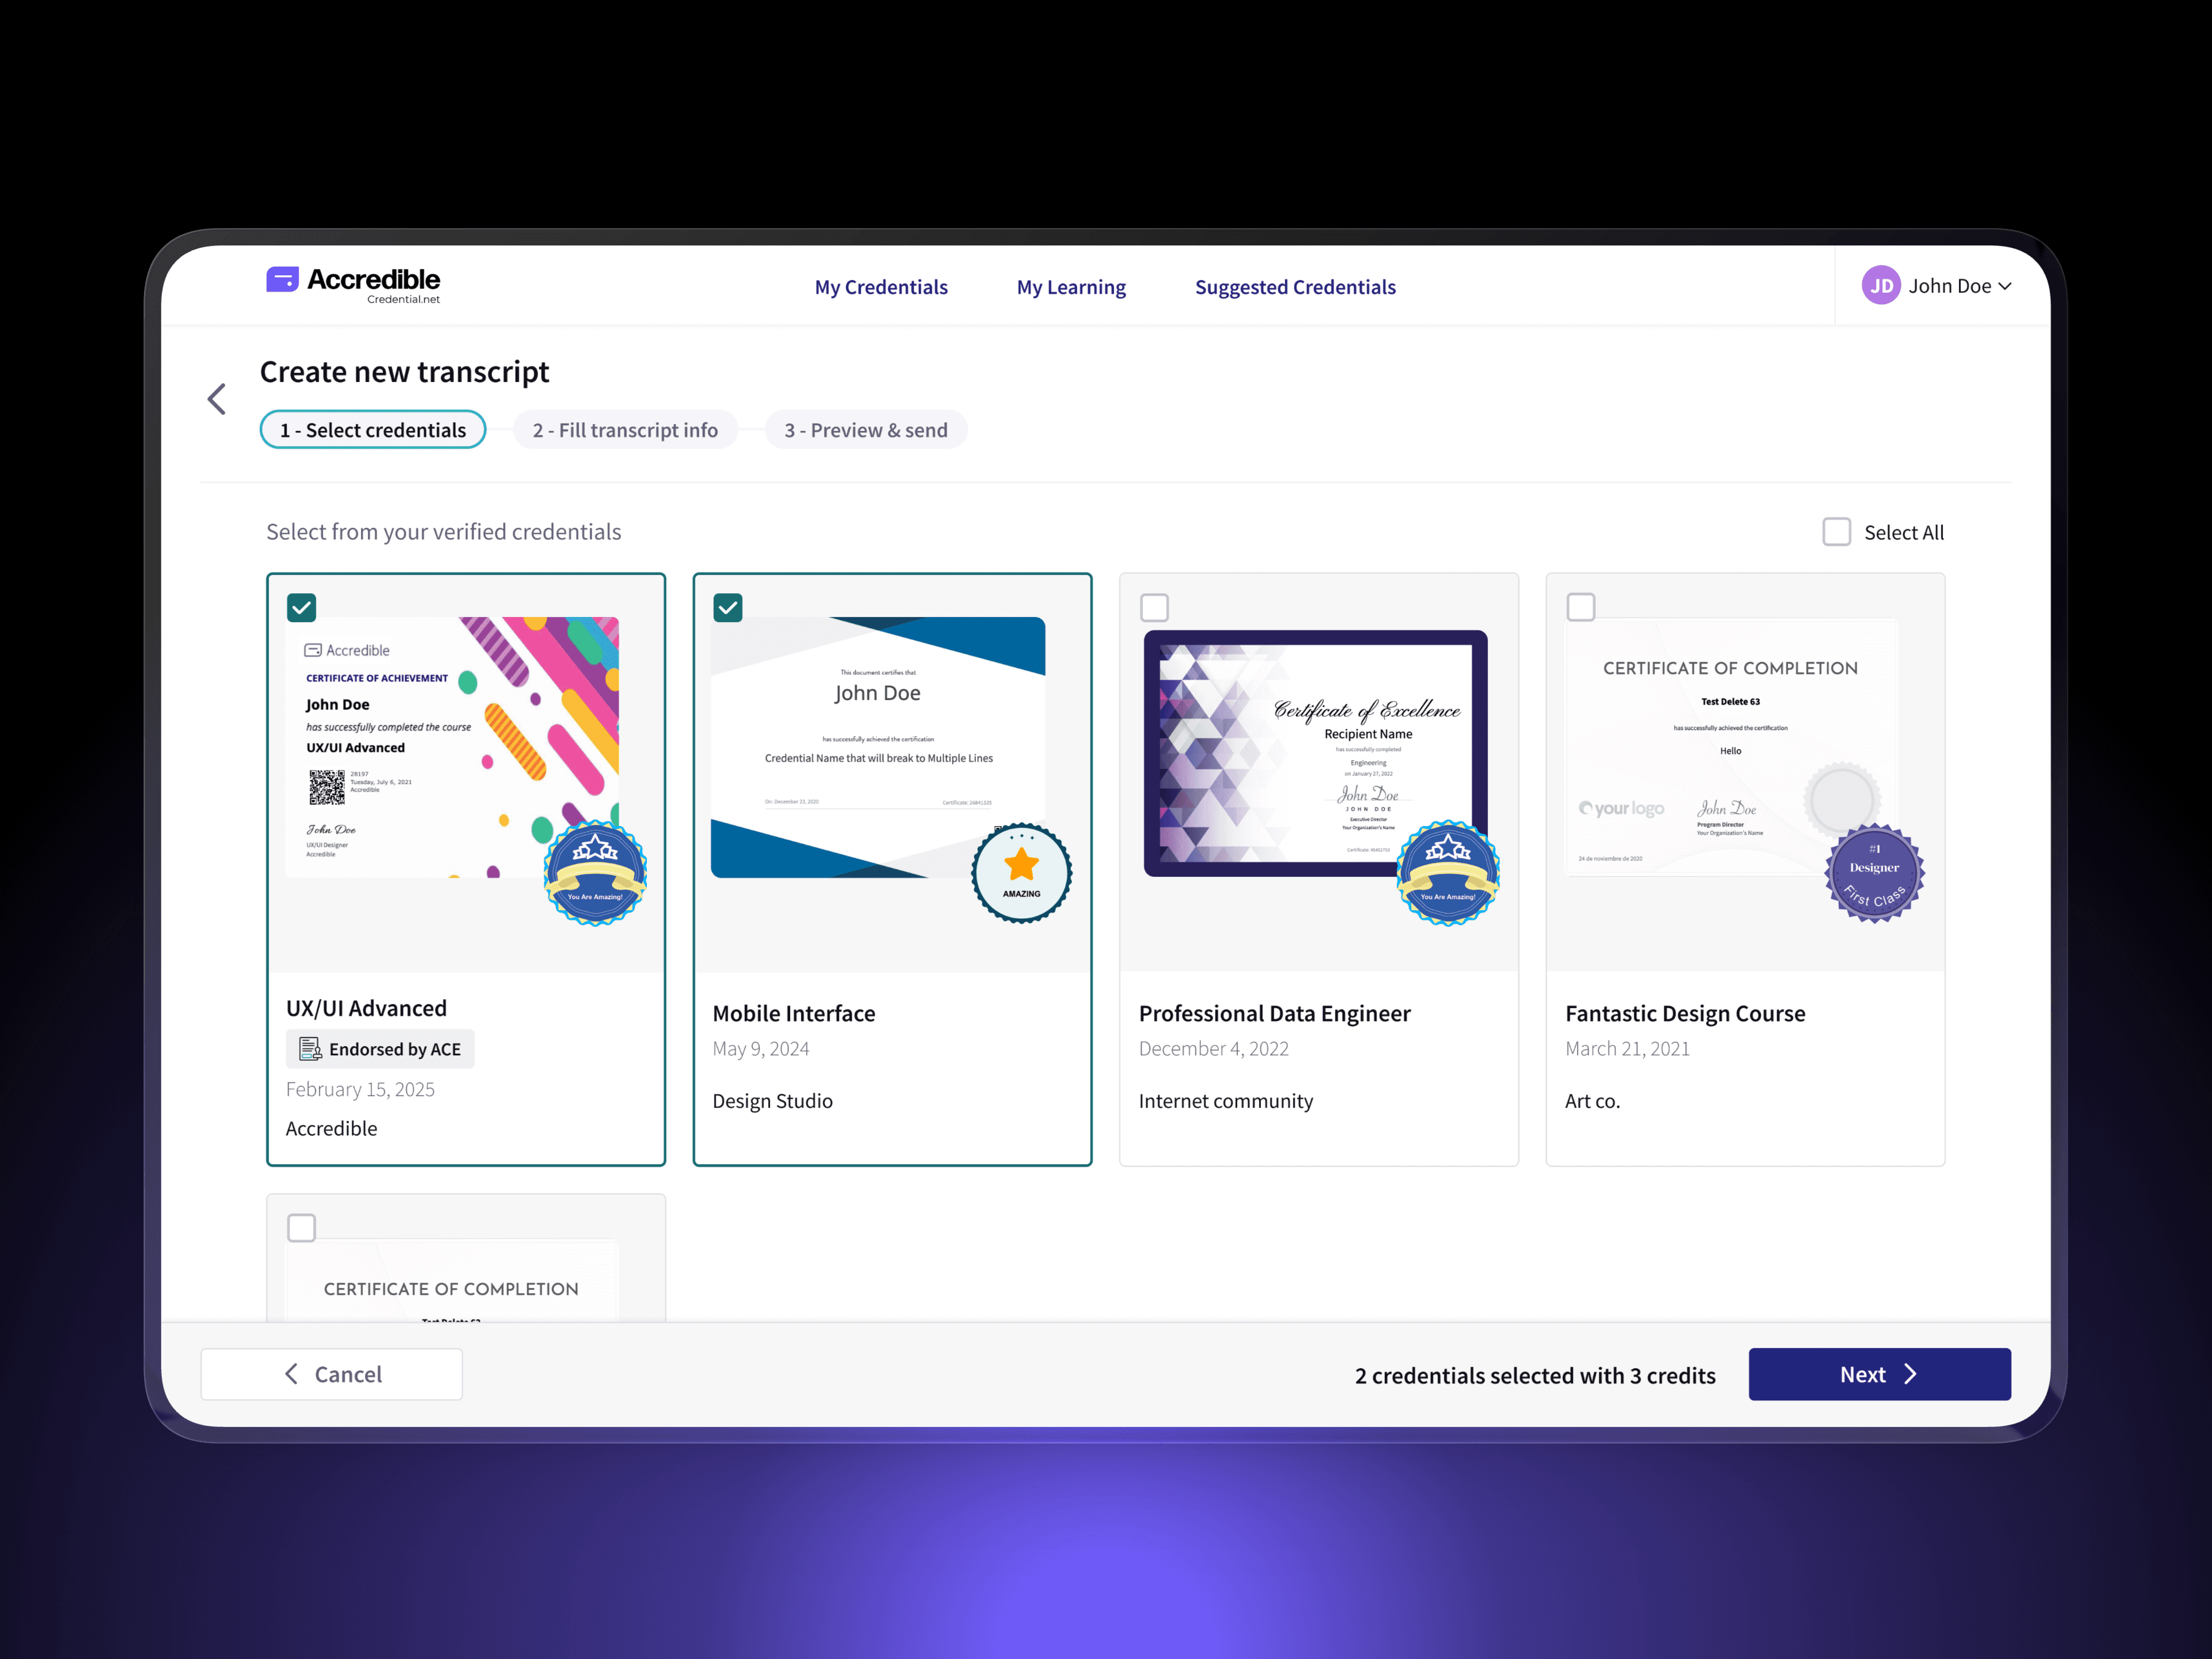This screenshot has height=1659, width=2212.
Task: Click the Endorsed by ACE tag
Action: click(x=380, y=1049)
